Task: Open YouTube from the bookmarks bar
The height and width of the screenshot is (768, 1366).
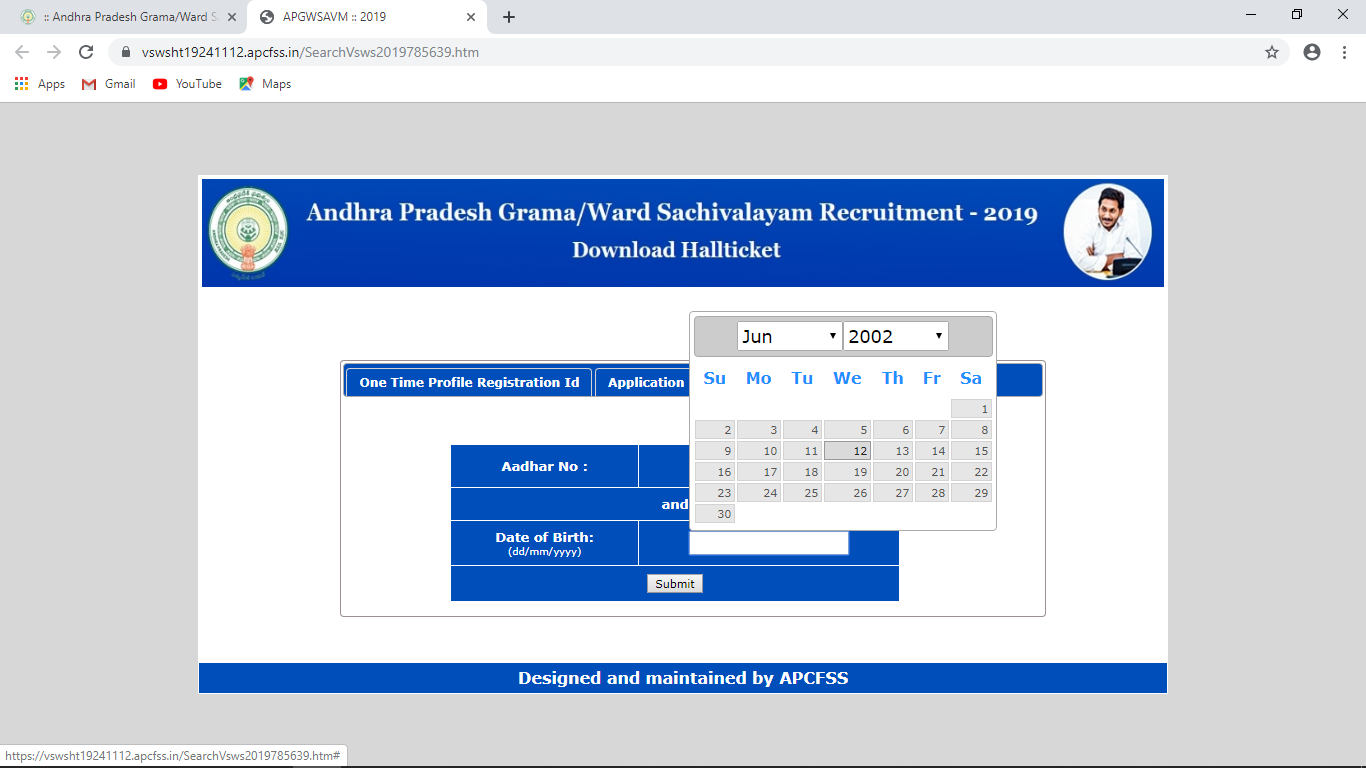Action: click(186, 84)
